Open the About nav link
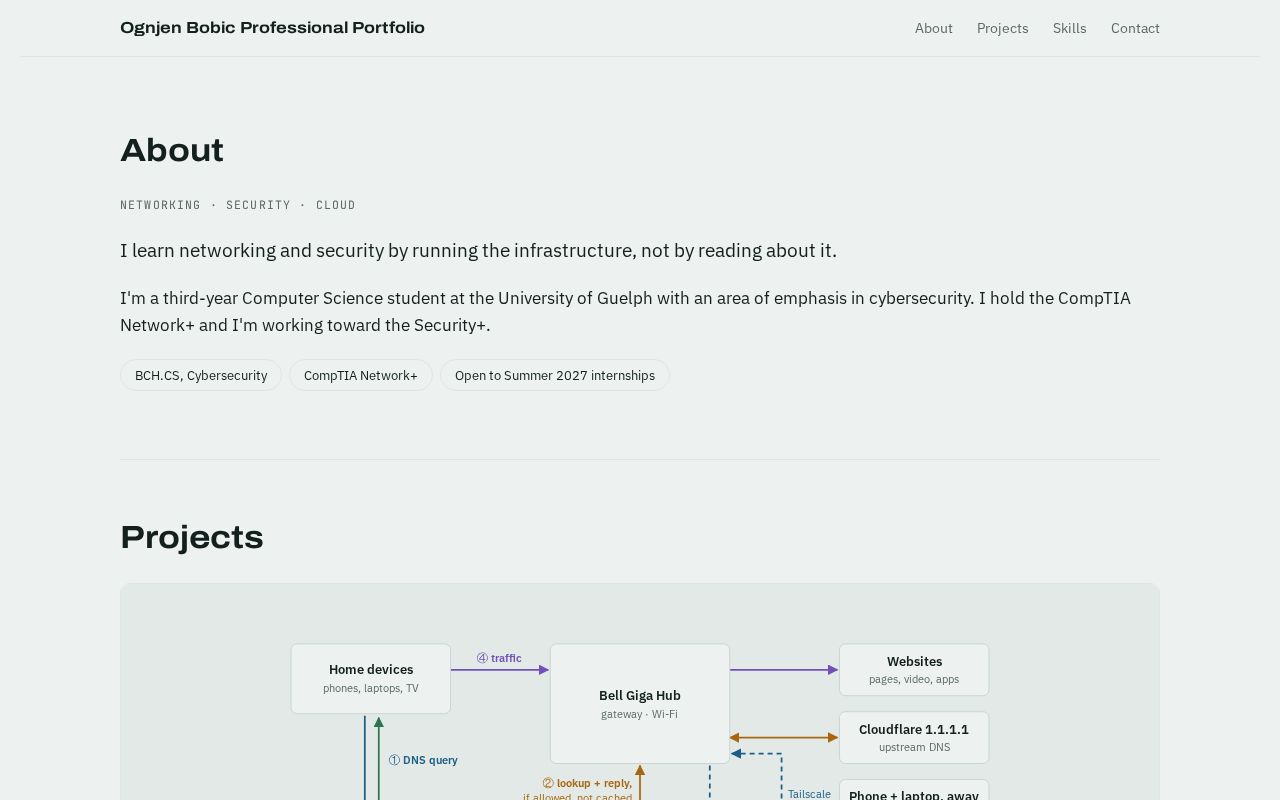The height and width of the screenshot is (800, 1280). pos(933,28)
